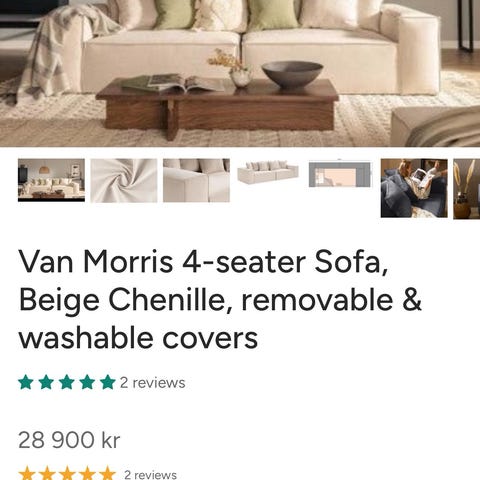The height and width of the screenshot is (480, 480).
Task: Click the last orange rating star
Action: click(x=108, y=474)
